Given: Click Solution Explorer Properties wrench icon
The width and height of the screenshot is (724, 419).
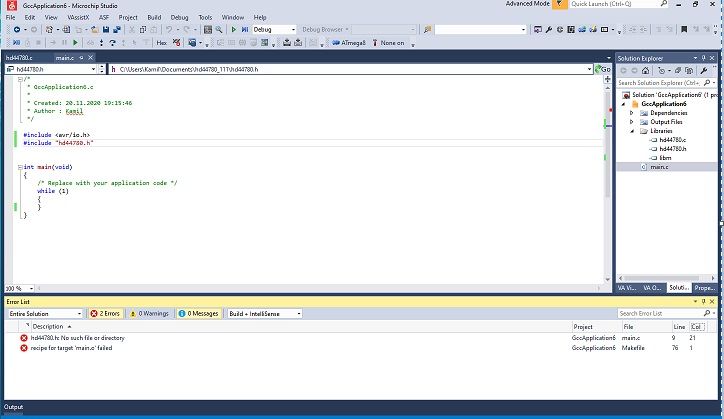Looking at the screenshot, I should 704,71.
